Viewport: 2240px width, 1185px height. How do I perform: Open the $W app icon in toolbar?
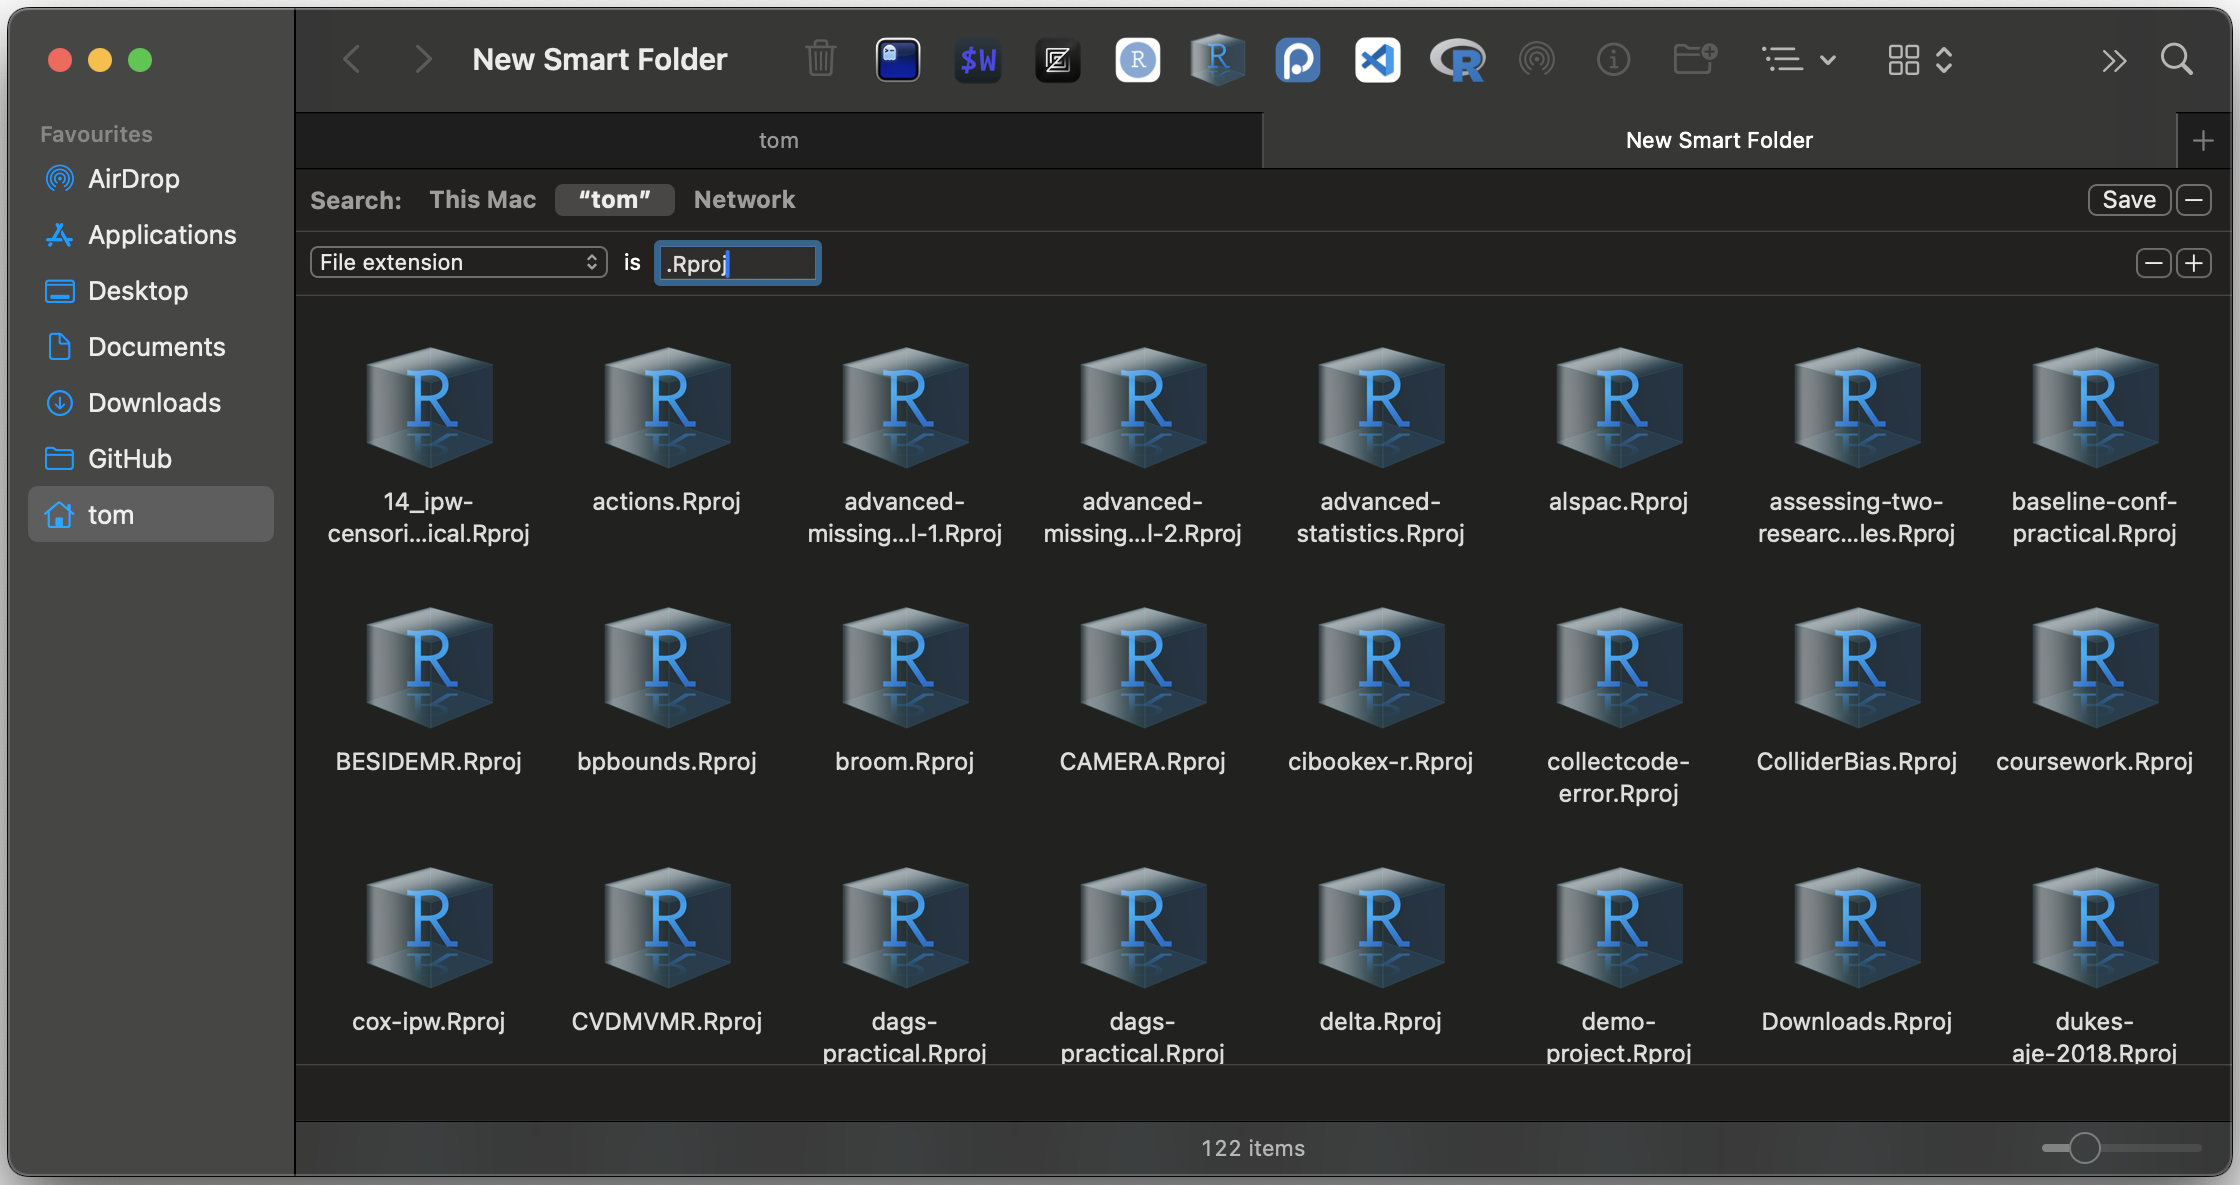pyautogui.click(x=978, y=60)
